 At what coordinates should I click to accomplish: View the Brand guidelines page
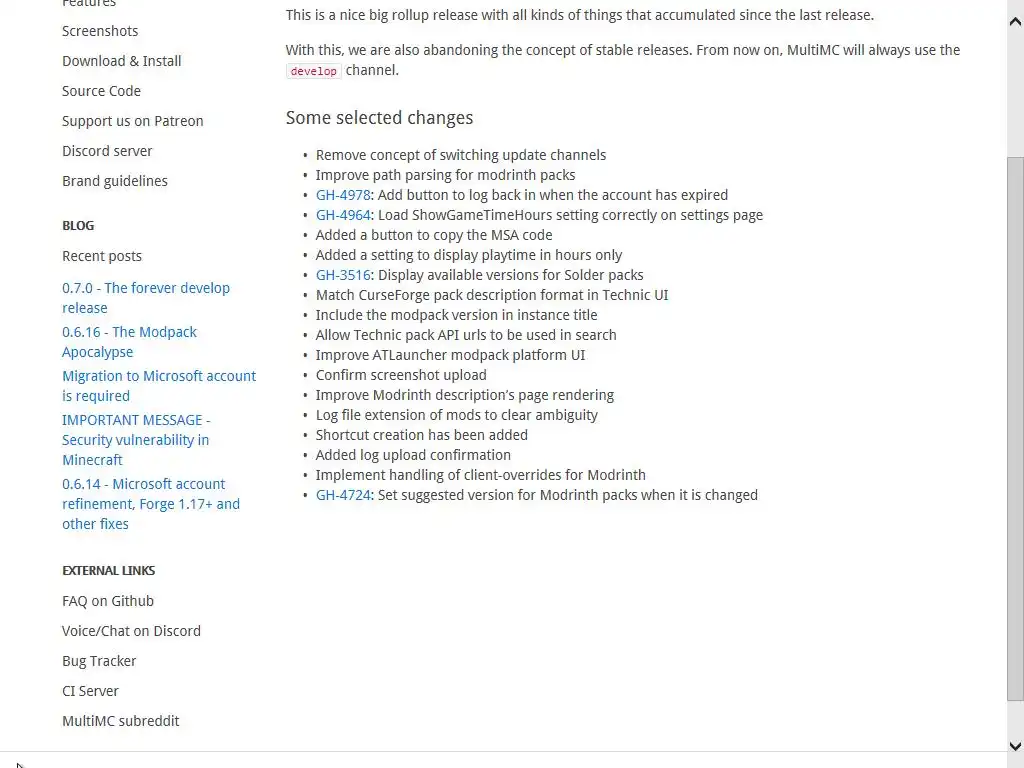[x=115, y=181]
